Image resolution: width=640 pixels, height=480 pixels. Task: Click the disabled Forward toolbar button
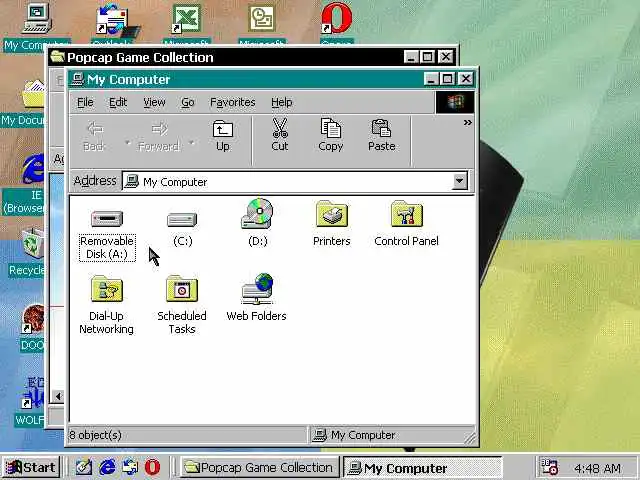pos(160,136)
